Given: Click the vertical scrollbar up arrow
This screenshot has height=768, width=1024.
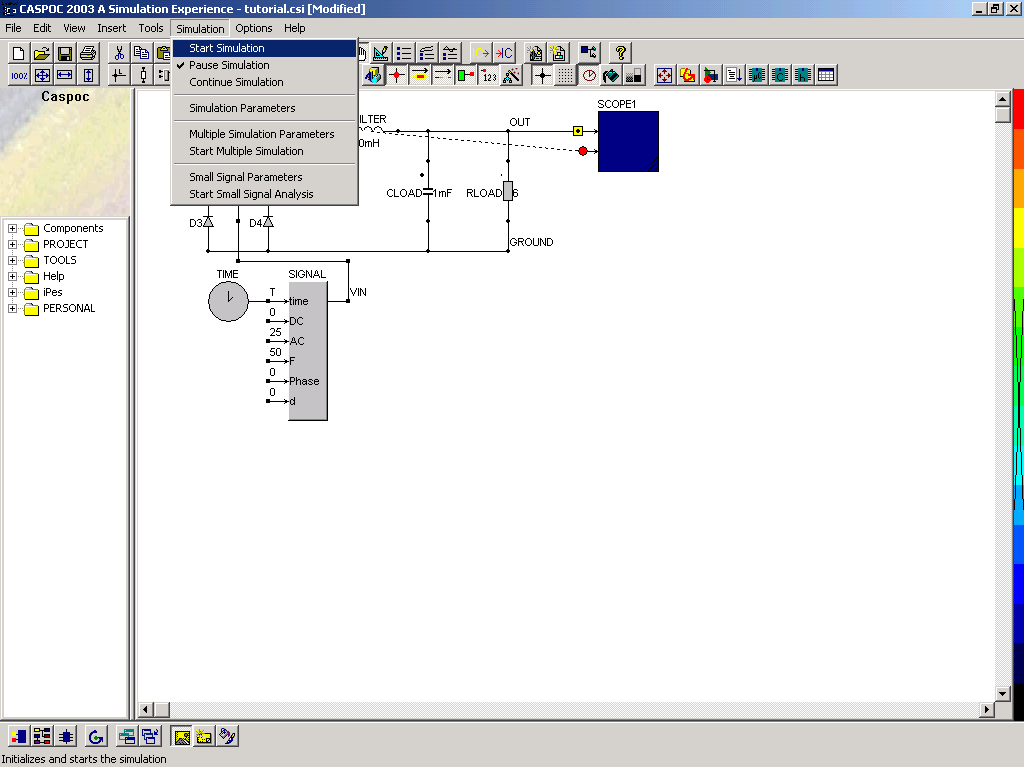Looking at the screenshot, I should tap(1003, 99).
